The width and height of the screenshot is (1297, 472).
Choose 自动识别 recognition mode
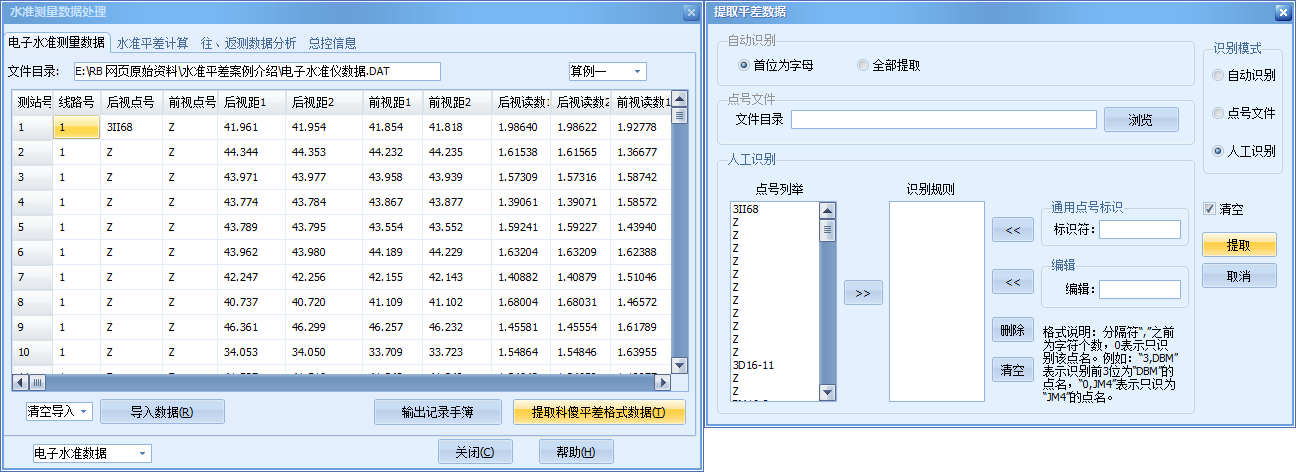[x=1217, y=75]
